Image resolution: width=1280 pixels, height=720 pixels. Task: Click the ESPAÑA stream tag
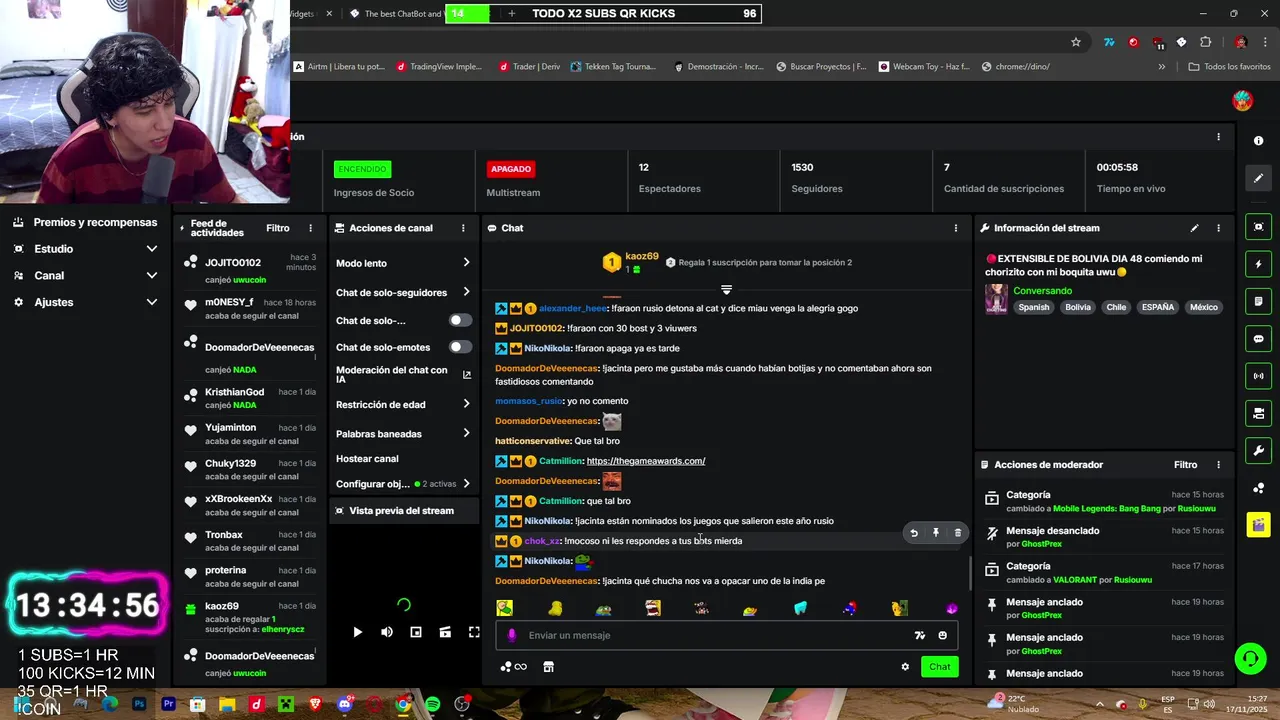[x=1158, y=307]
